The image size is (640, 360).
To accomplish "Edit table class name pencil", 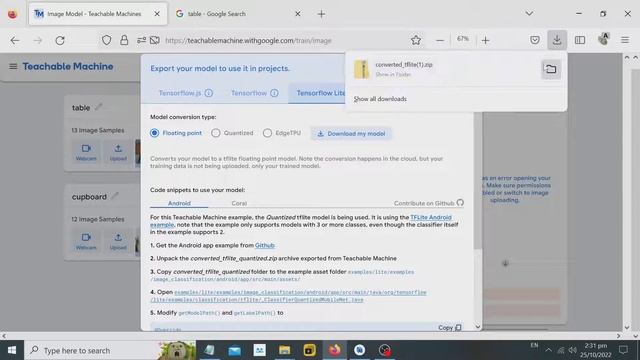I will [x=98, y=107].
